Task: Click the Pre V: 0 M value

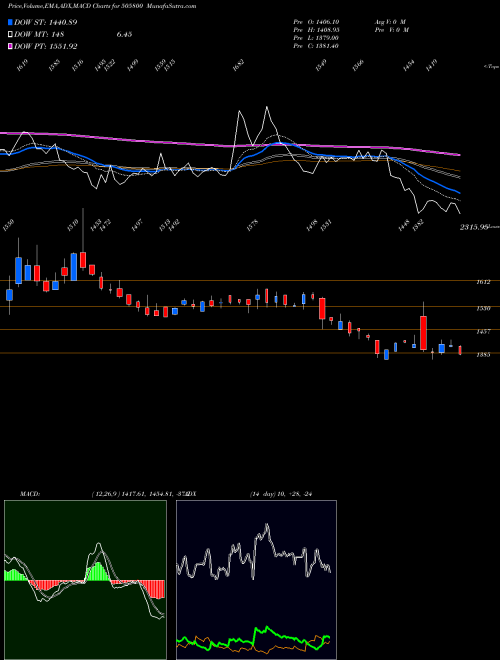Action: point(392,30)
